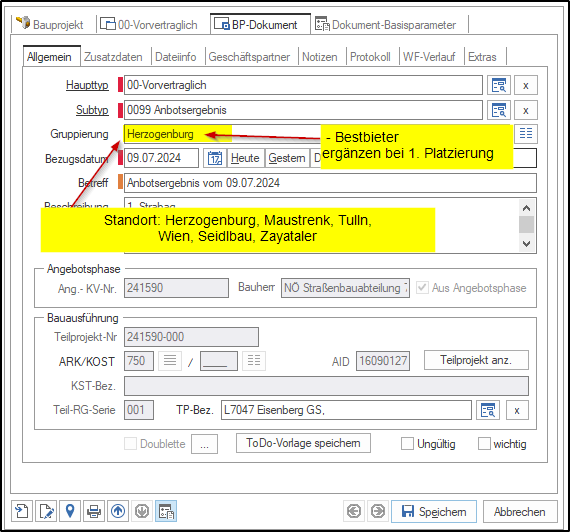Check the wichtig checkbox
Viewport: 570px width, 532px height.
pos(484,444)
